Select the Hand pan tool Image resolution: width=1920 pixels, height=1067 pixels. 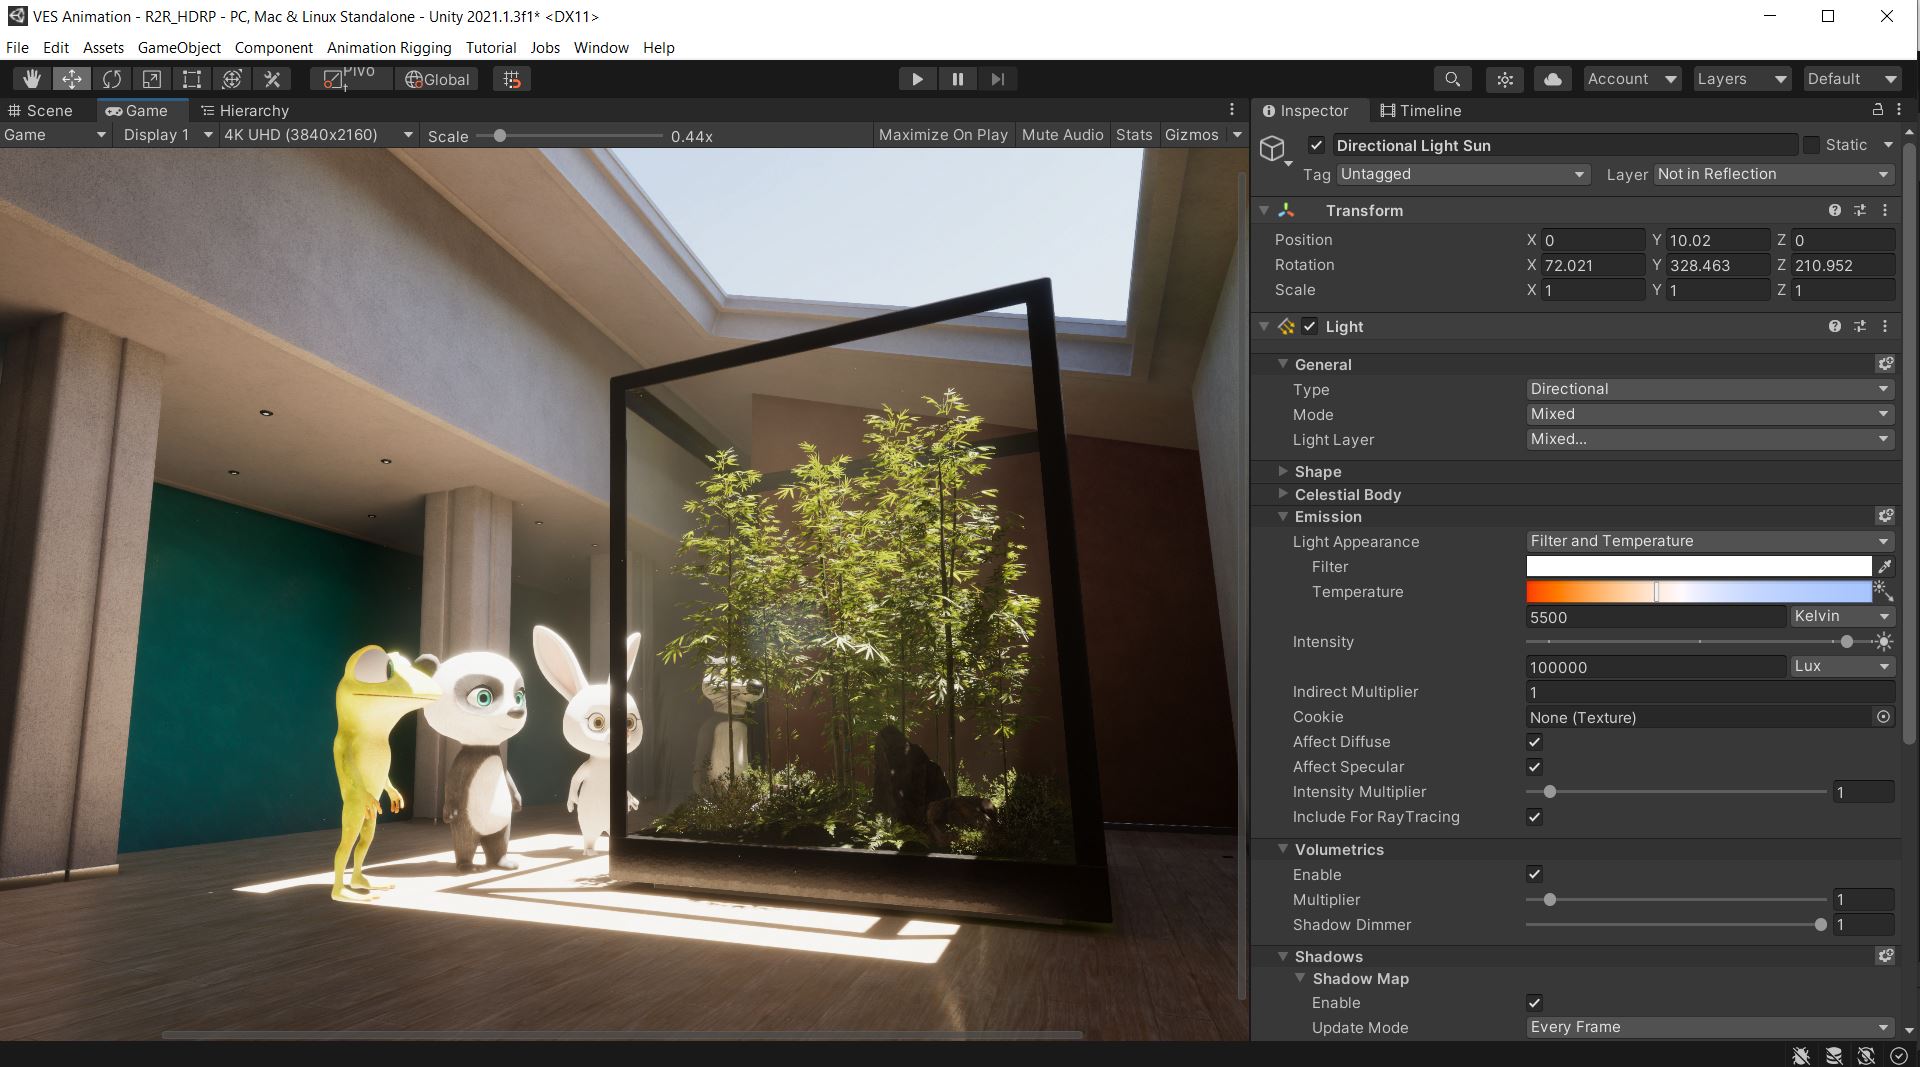pos(31,78)
